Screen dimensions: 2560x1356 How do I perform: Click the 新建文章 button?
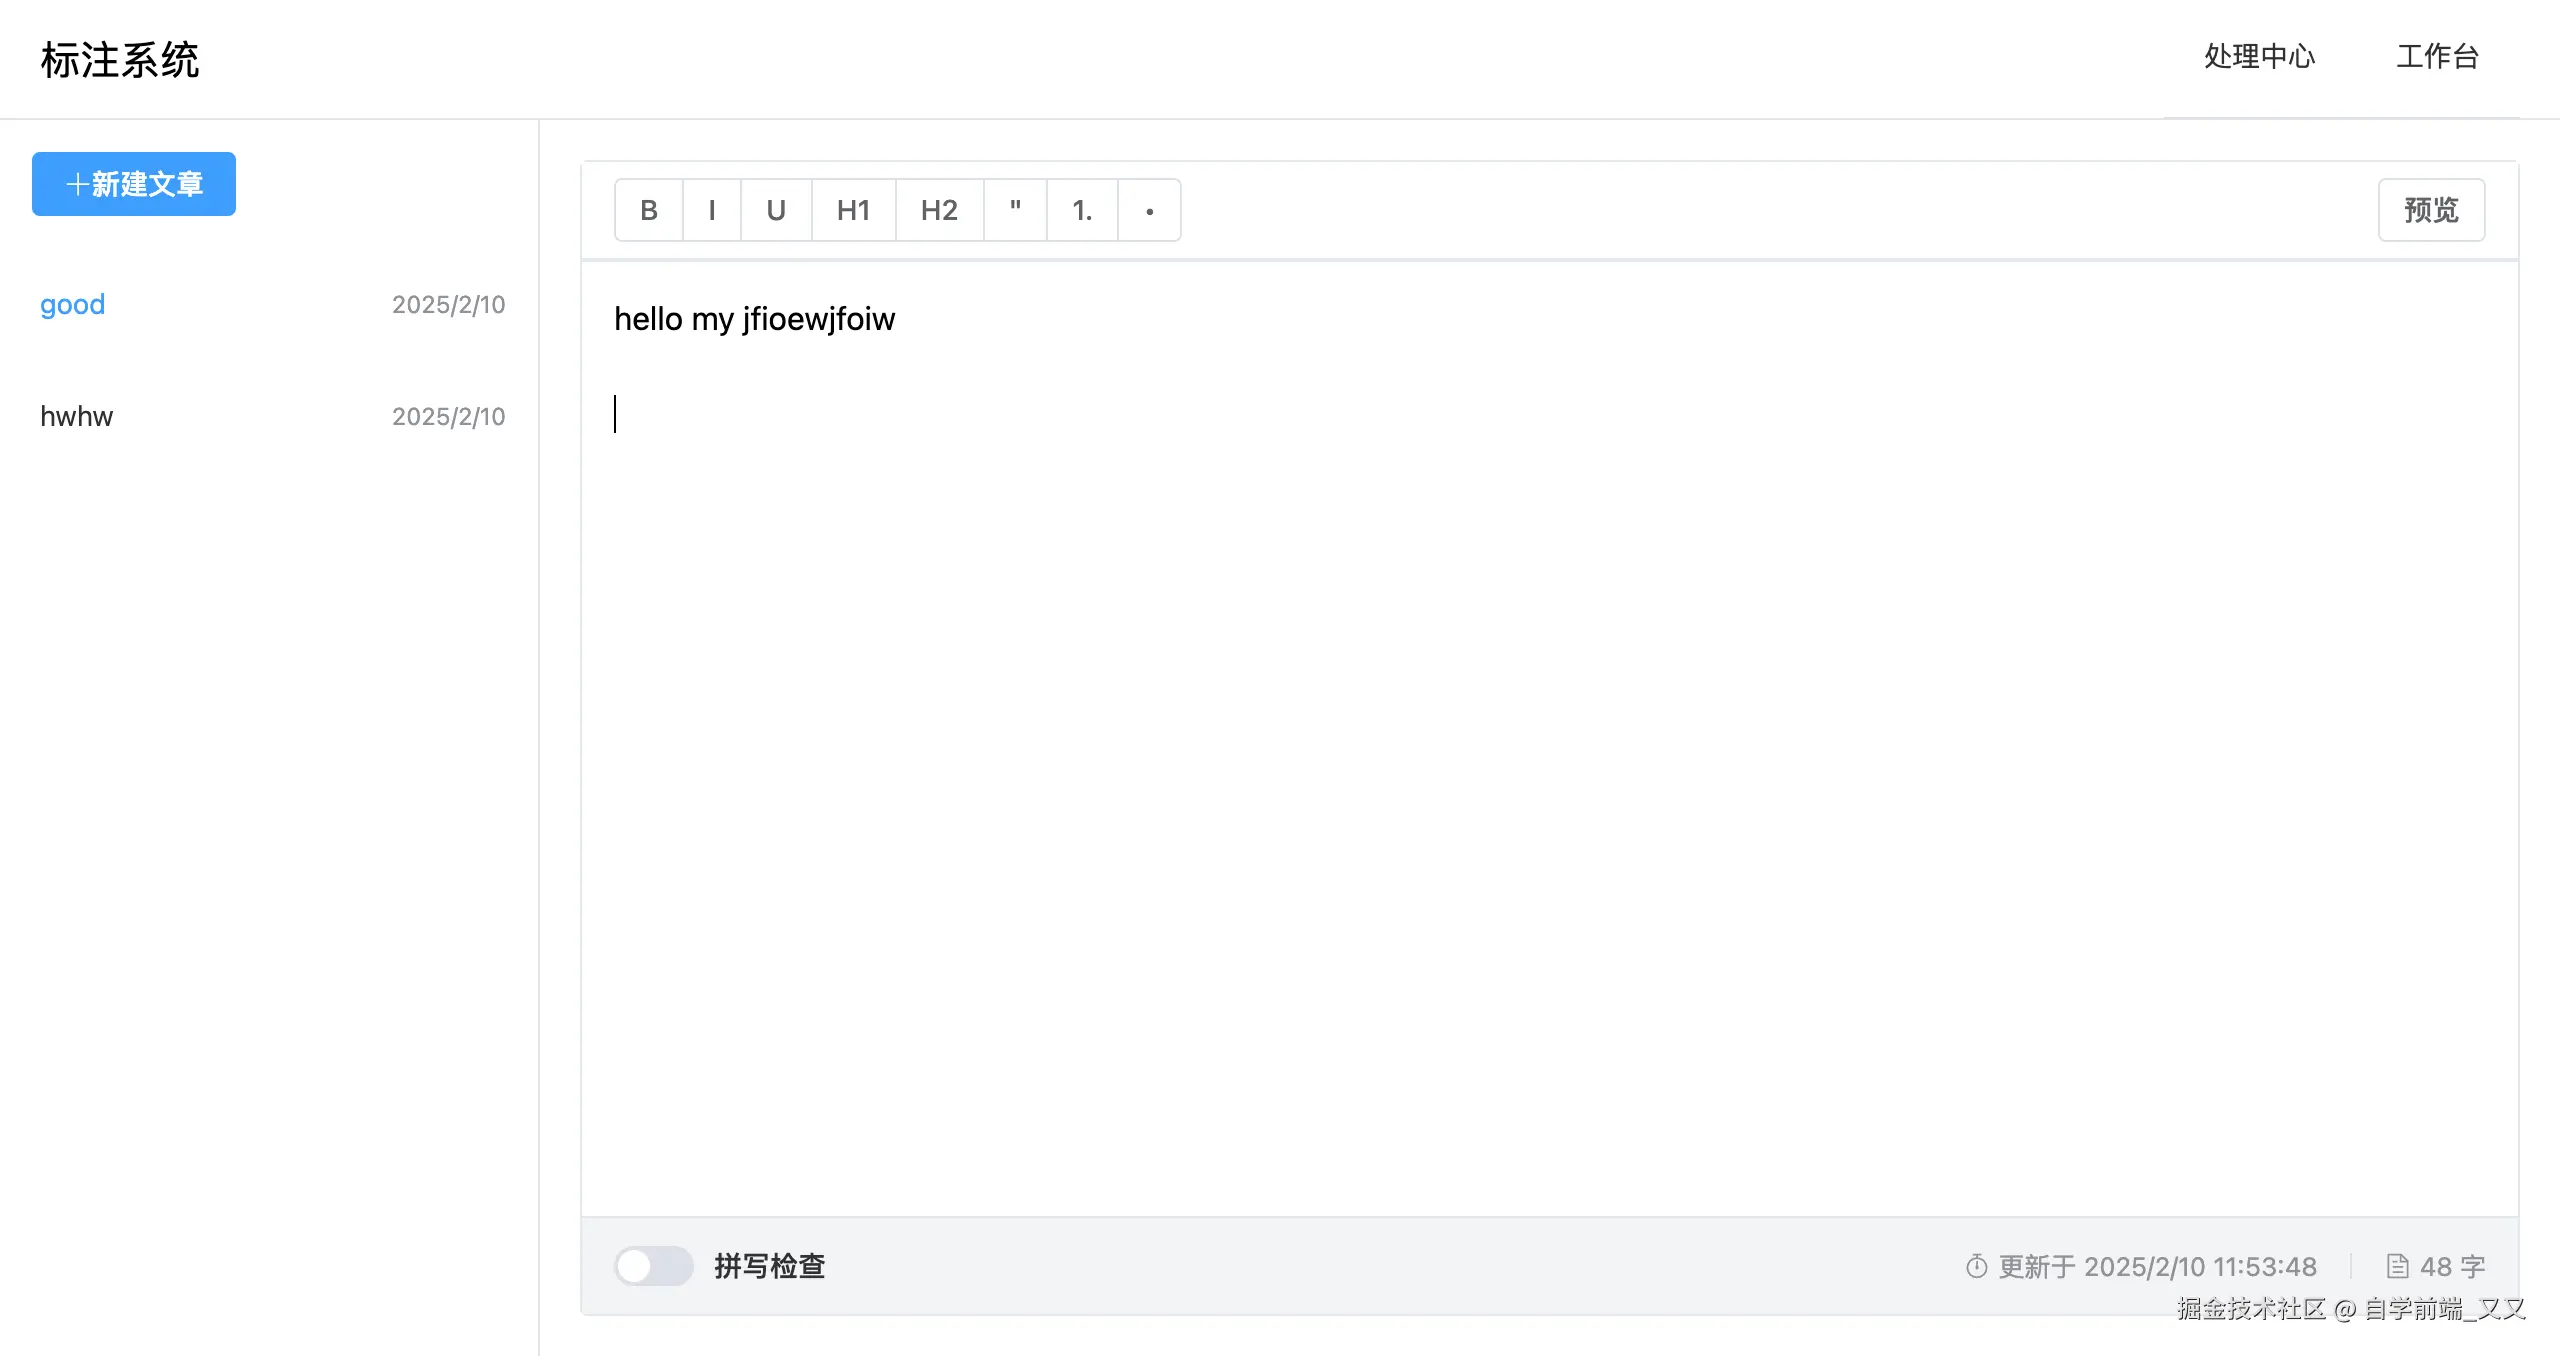(x=134, y=184)
